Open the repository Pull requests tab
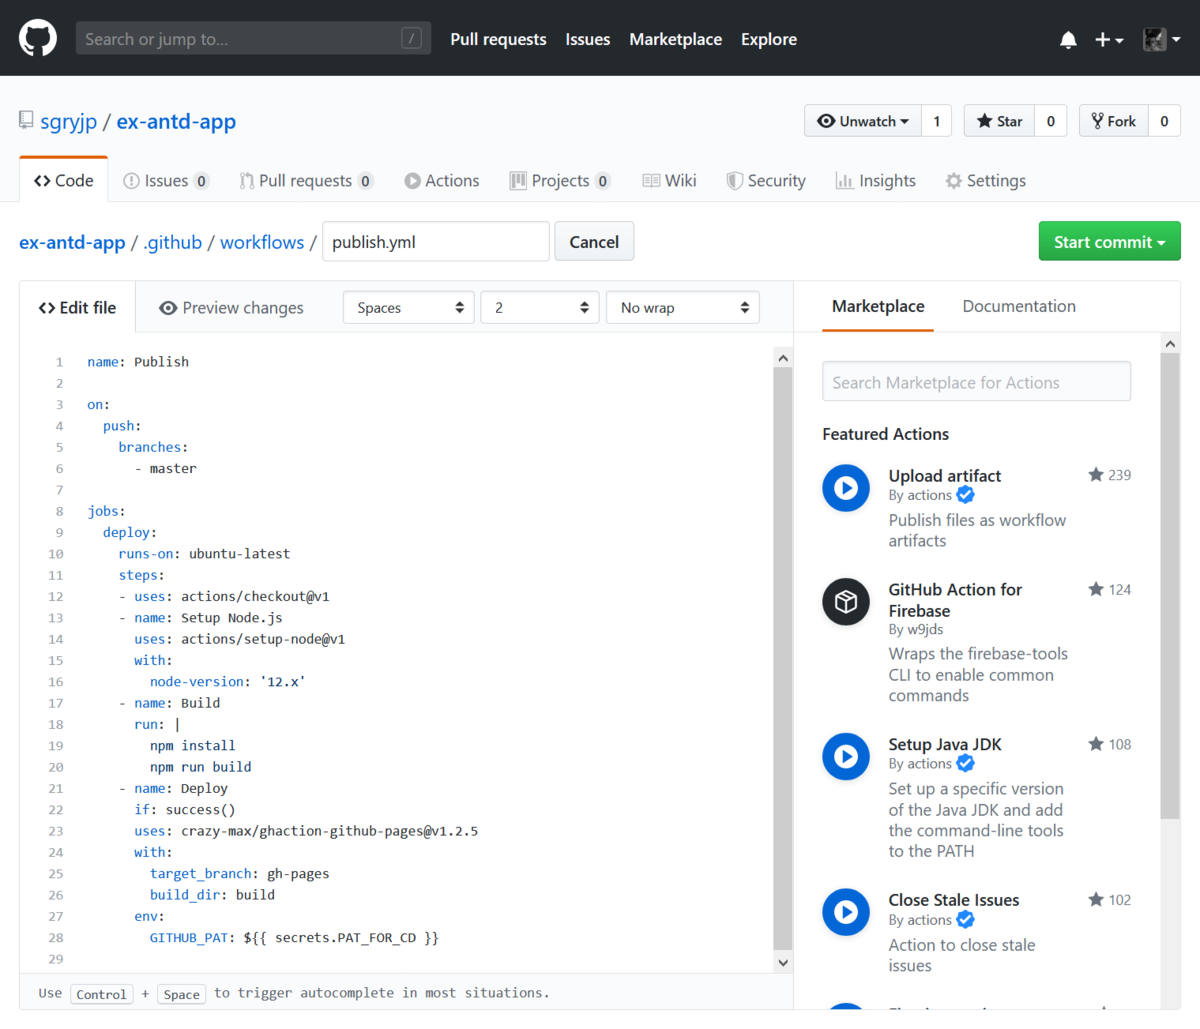 306,181
